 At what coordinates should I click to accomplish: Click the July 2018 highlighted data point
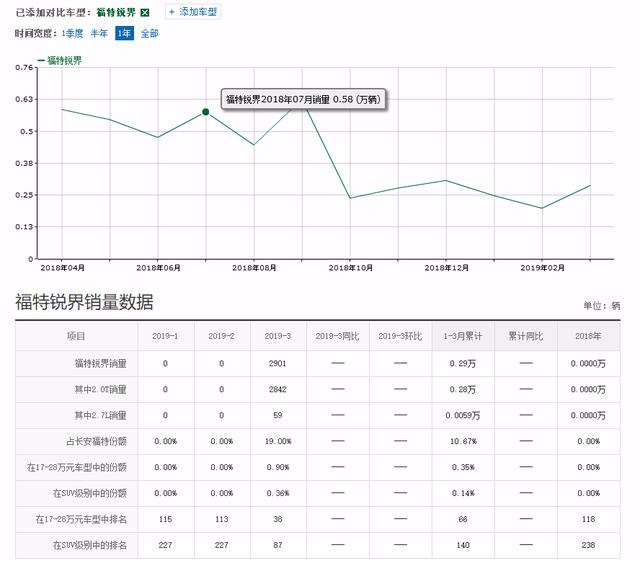click(206, 112)
